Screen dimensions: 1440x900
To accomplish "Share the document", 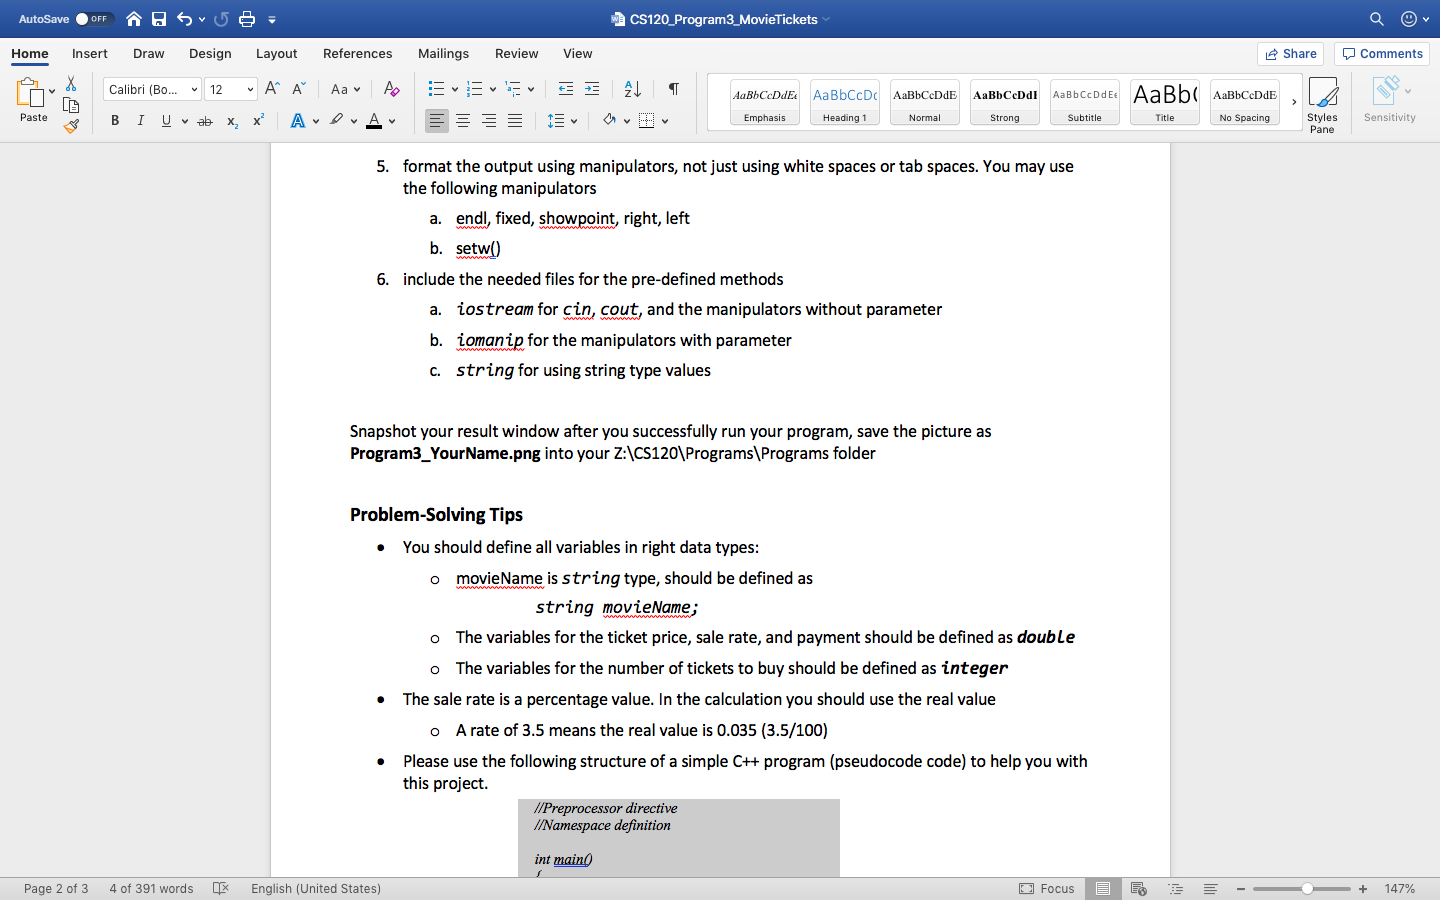I will (x=1290, y=53).
